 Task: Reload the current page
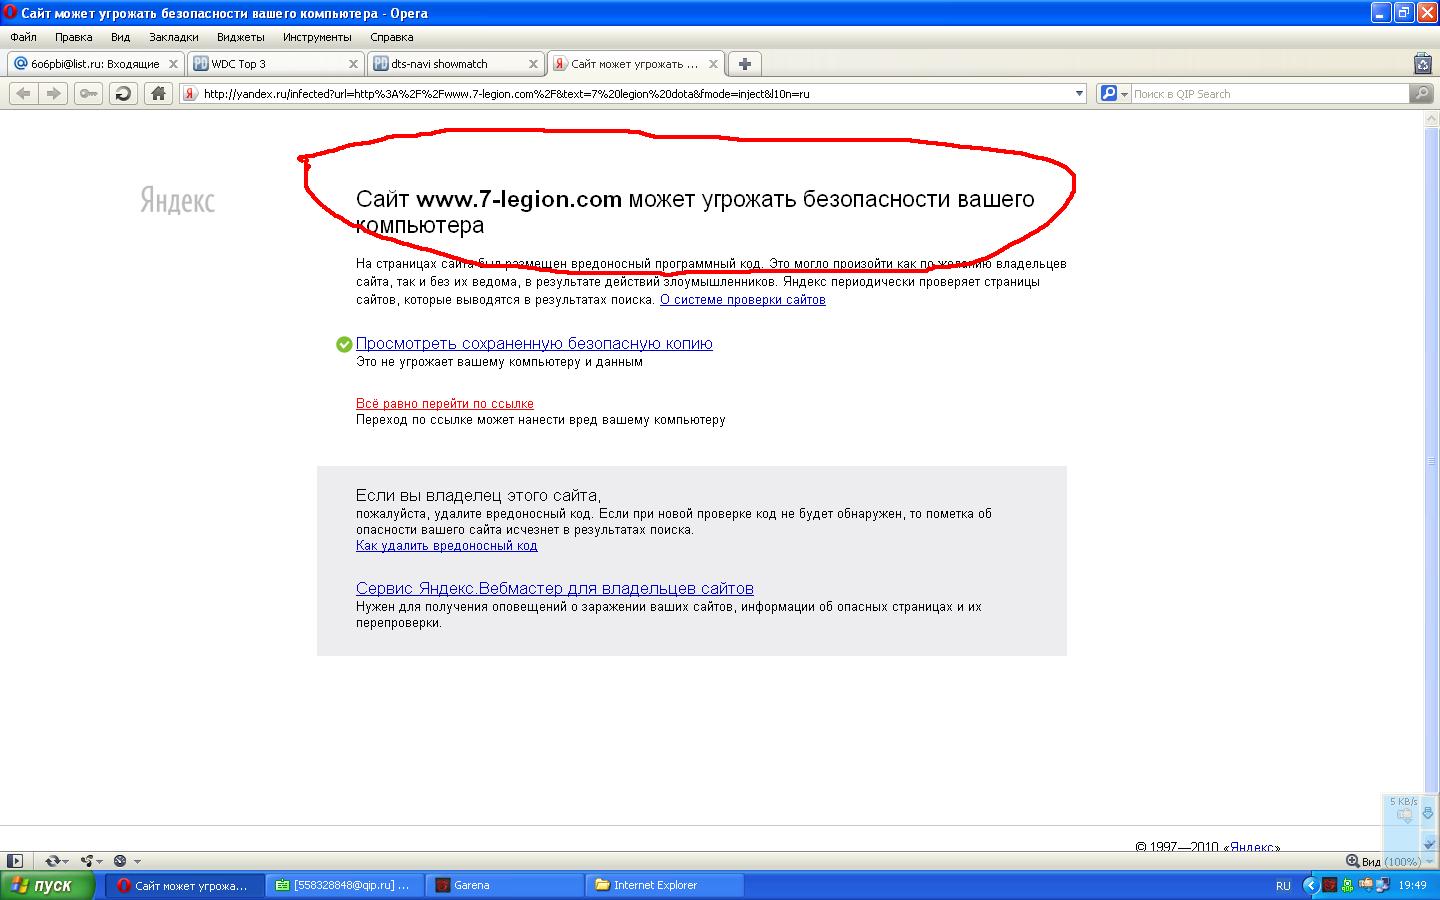[123, 93]
